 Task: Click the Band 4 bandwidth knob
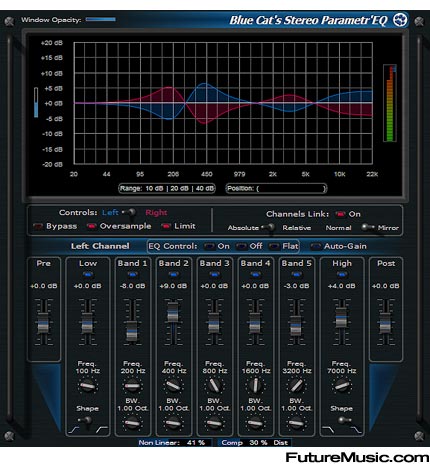click(255, 423)
